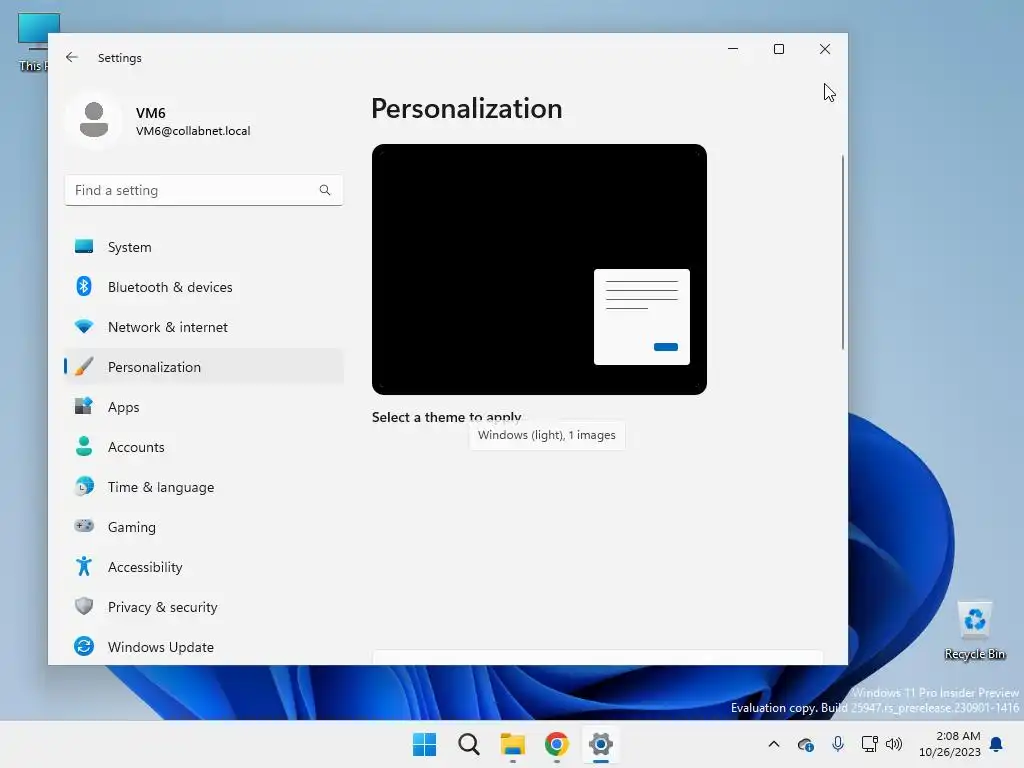Click the Privacy shield icon
1024x768 pixels.
(x=84, y=606)
